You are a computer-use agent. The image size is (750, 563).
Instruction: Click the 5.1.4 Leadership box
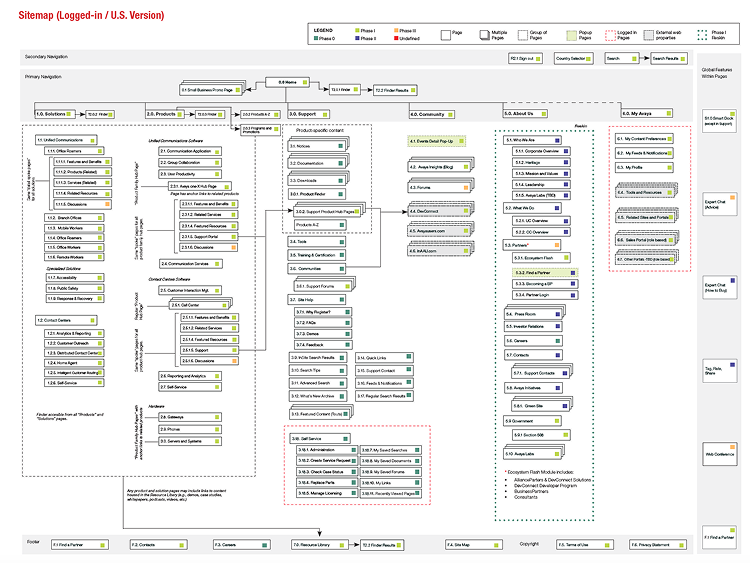point(541,185)
